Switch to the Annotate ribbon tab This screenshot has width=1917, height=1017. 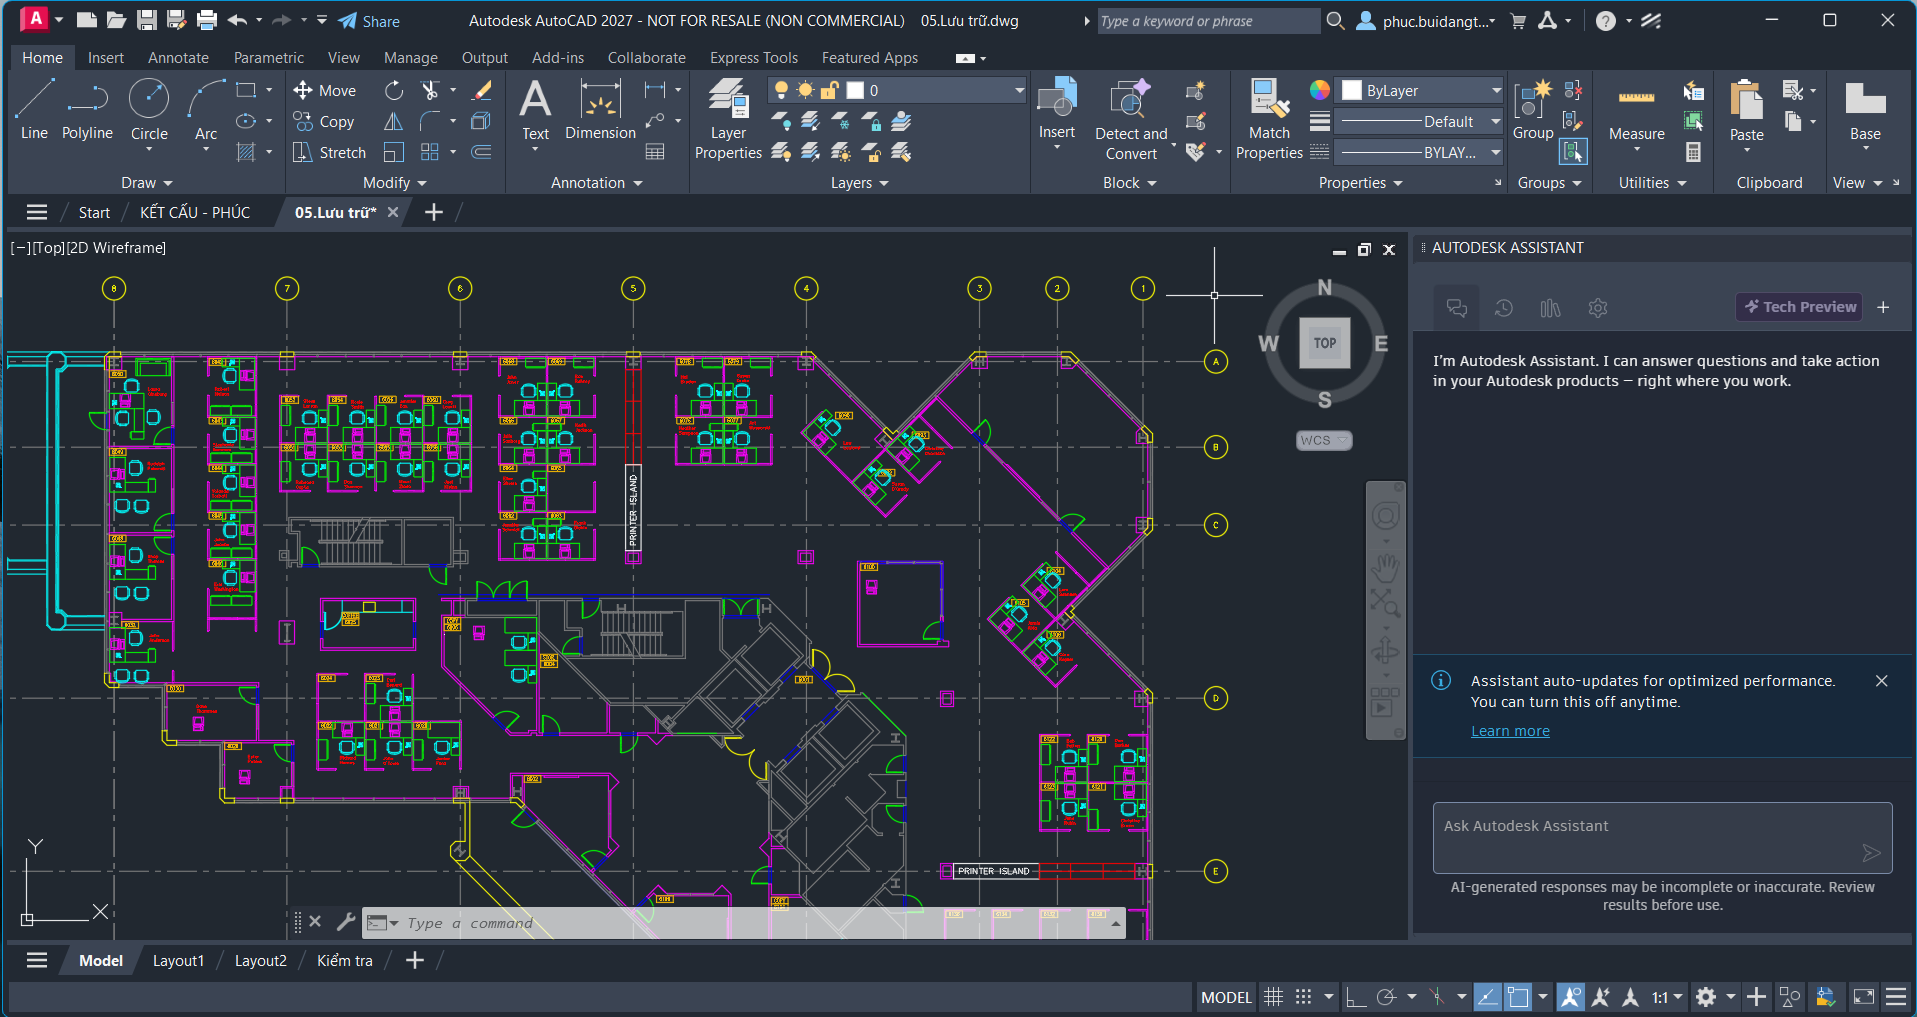(x=178, y=58)
